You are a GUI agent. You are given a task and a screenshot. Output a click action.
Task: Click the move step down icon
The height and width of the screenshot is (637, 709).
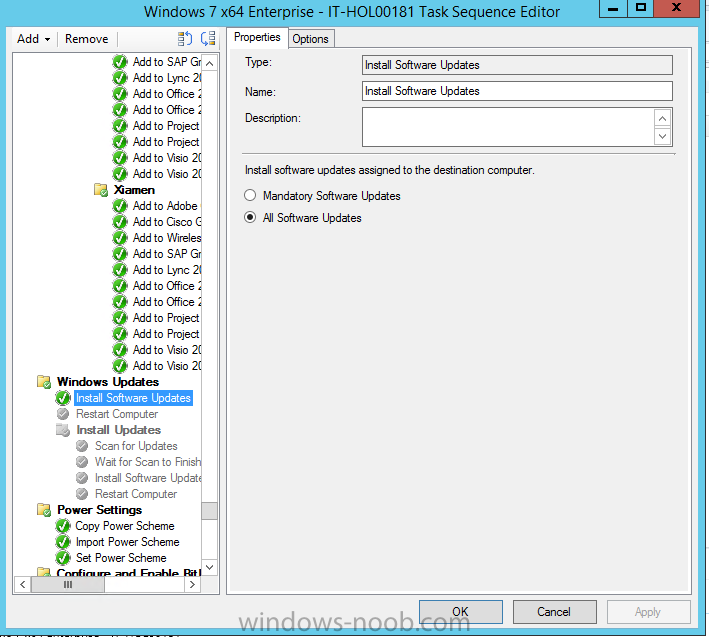click(x=207, y=39)
